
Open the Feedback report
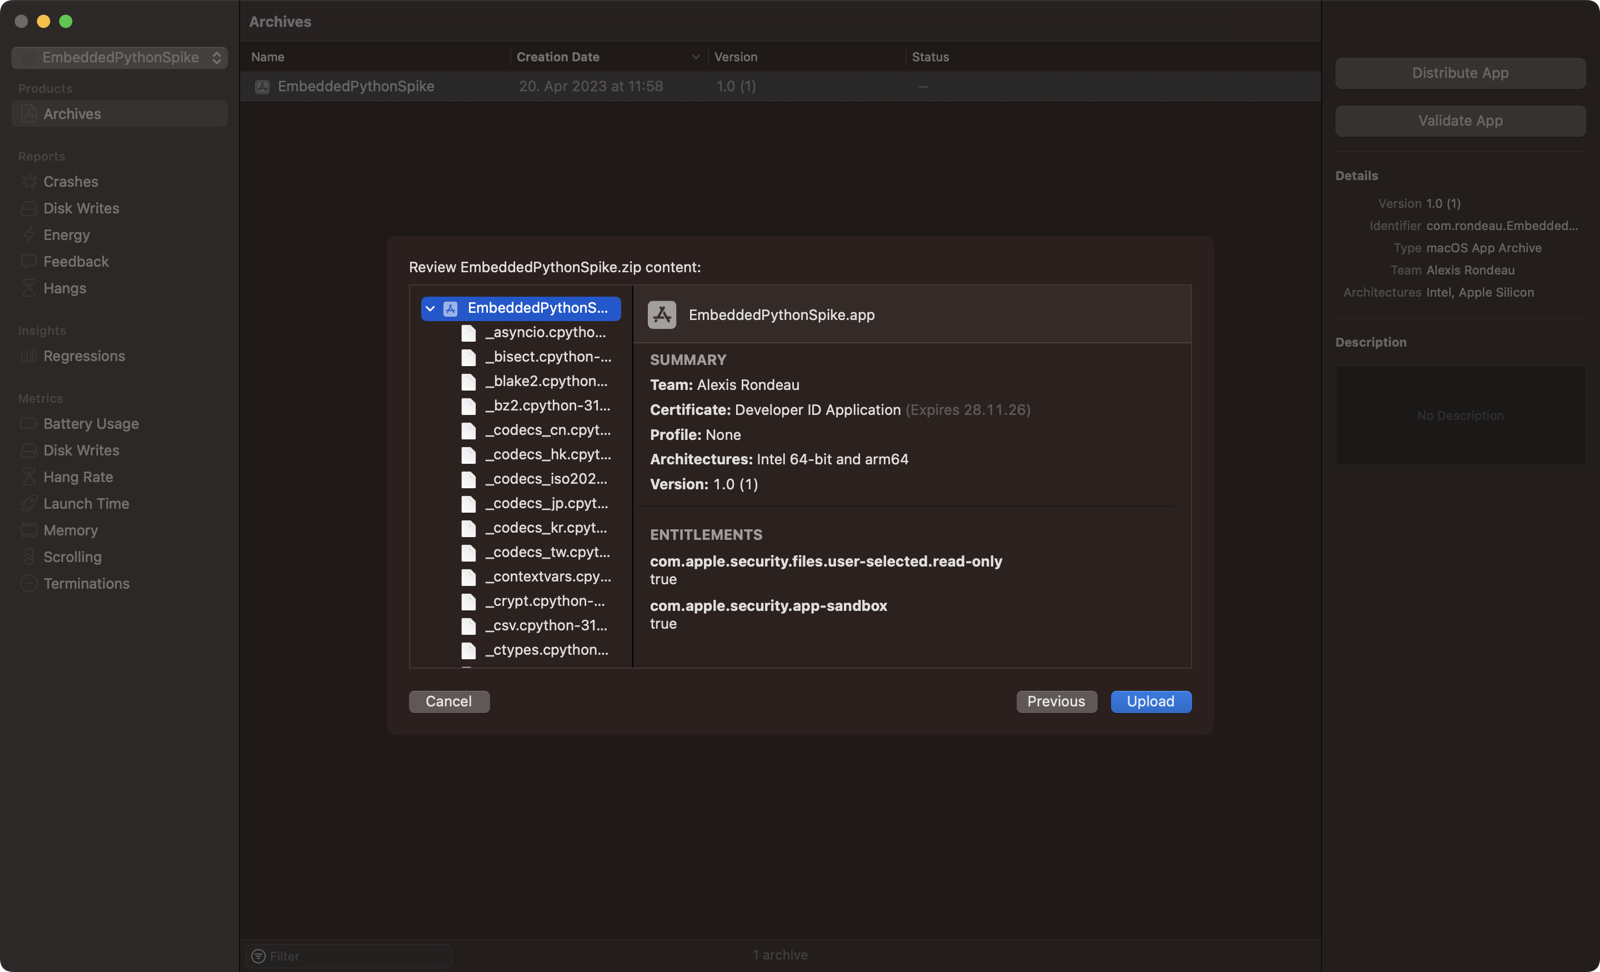tap(119, 262)
